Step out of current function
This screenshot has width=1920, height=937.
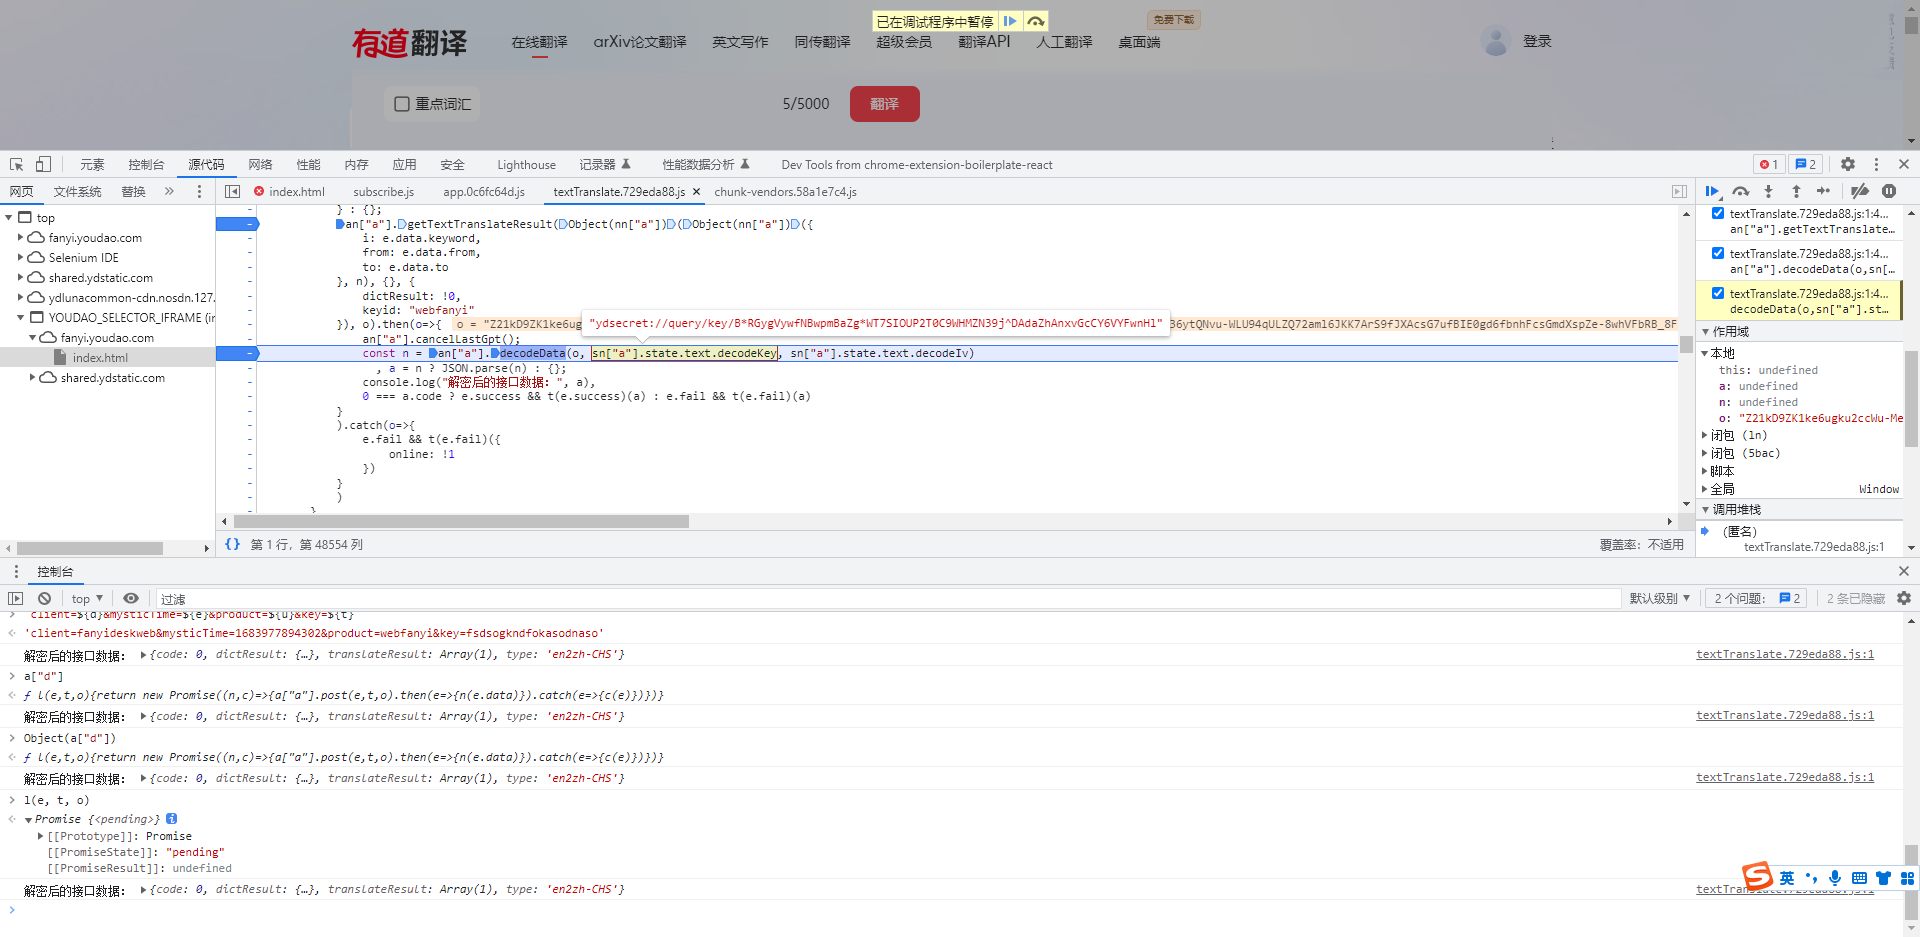[1796, 191]
